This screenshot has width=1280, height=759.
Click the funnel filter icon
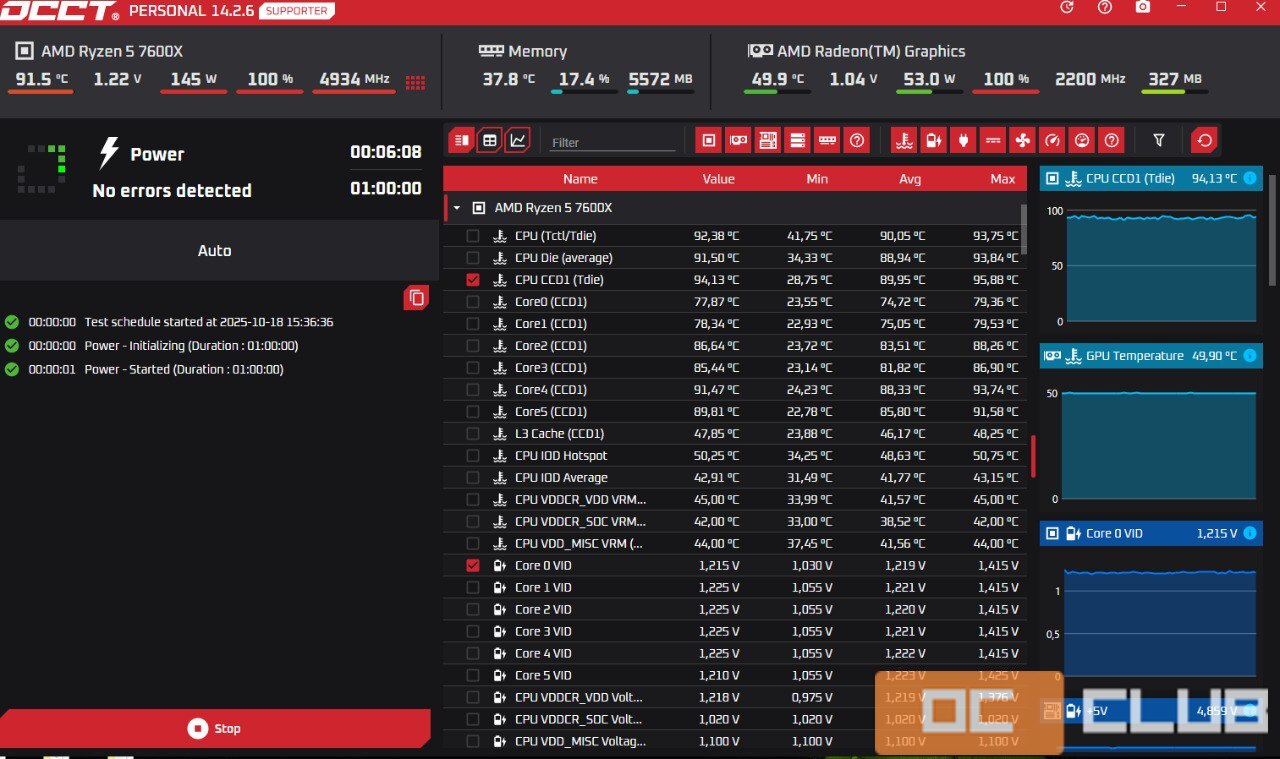click(1159, 141)
